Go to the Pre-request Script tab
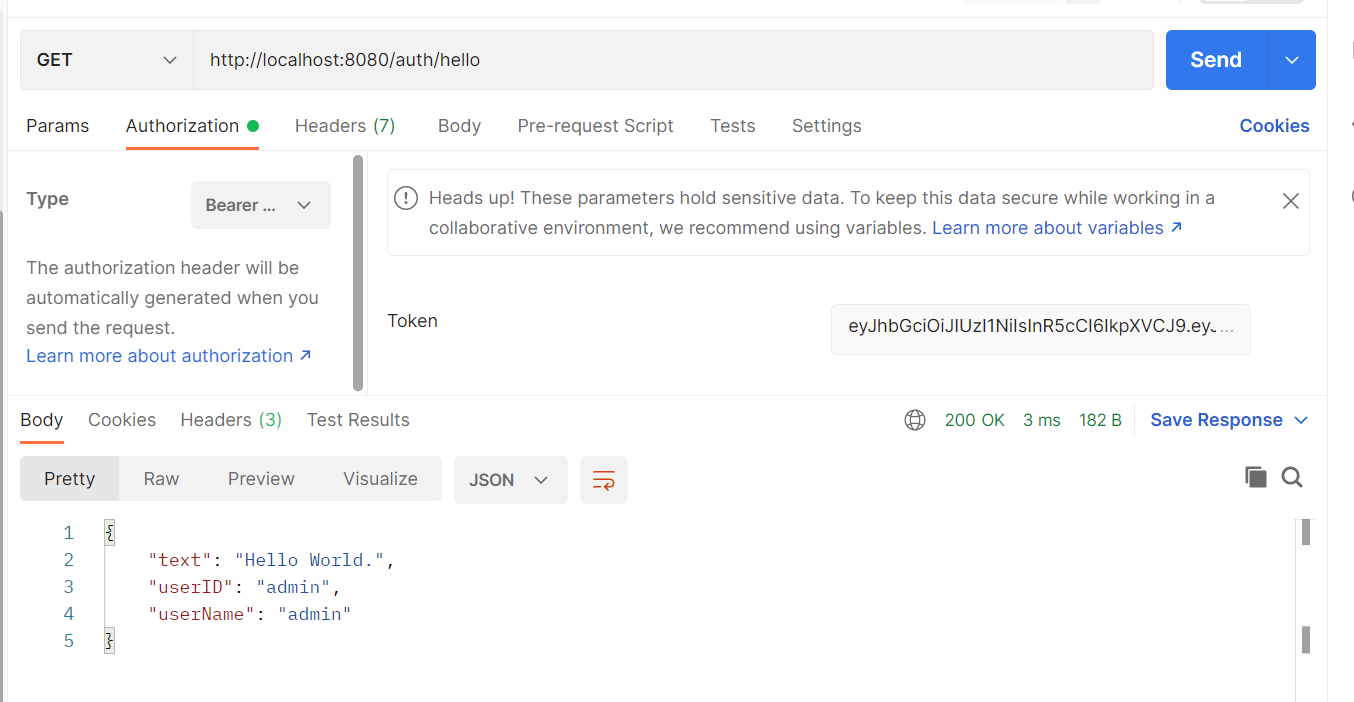The width and height of the screenshot is (1354, 702). (x=596, y=126)
